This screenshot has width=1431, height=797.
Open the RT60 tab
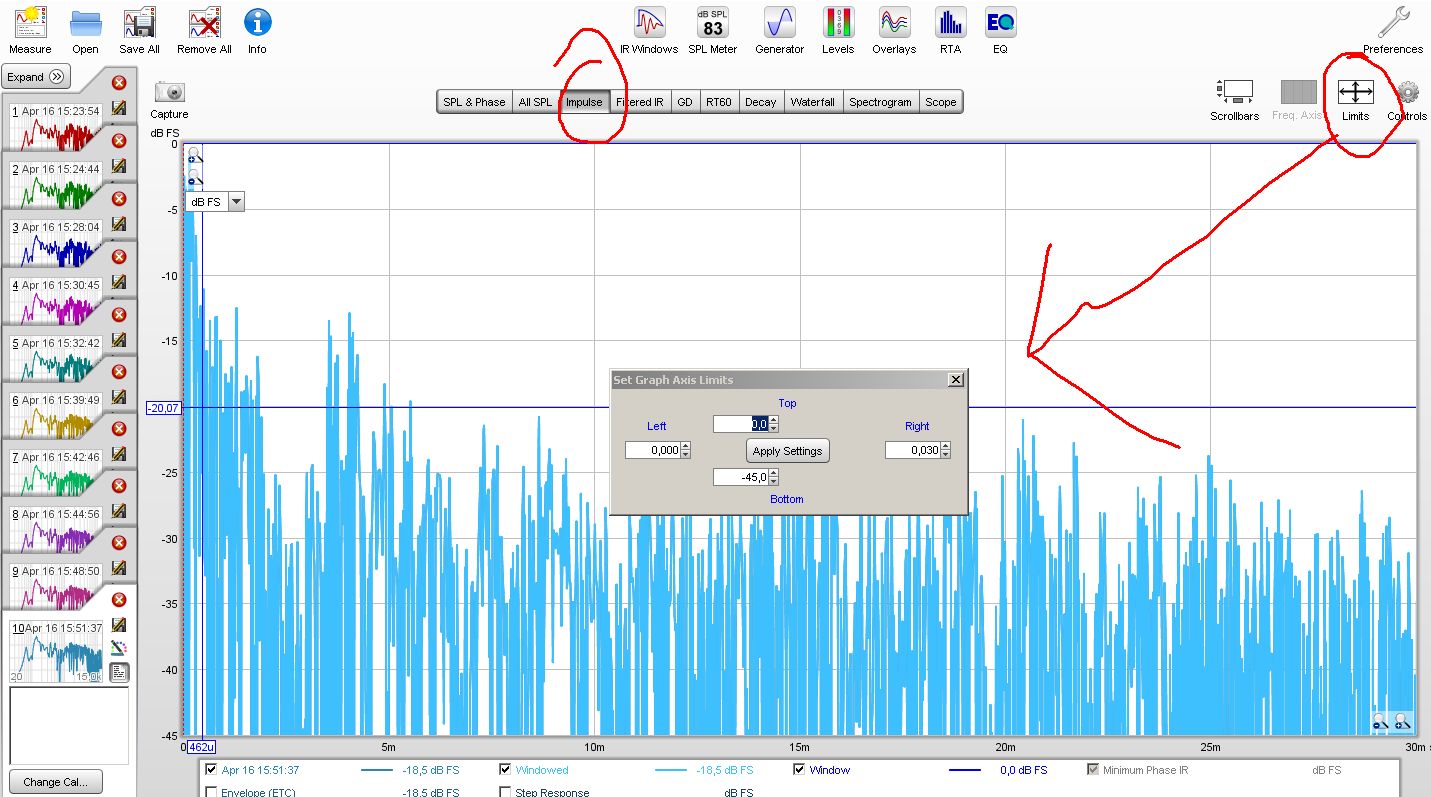click(719, 102)
